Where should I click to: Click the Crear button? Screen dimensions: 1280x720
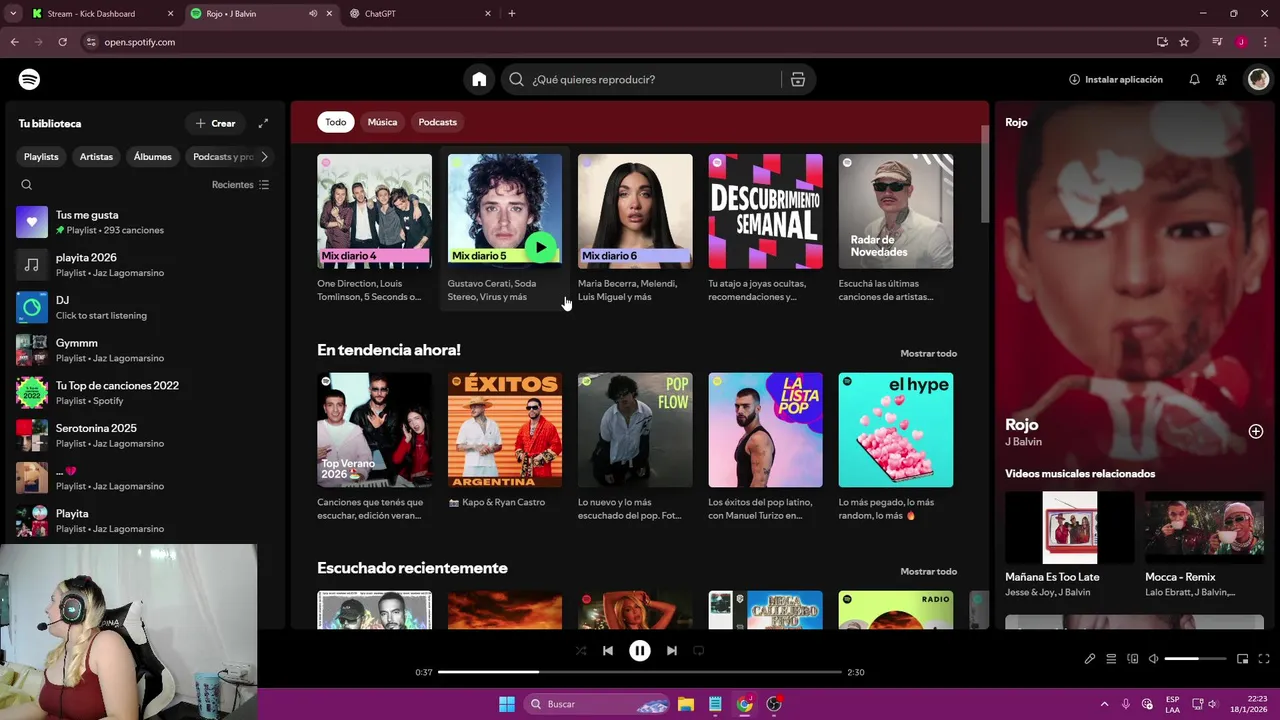click(x=215, y=123)
